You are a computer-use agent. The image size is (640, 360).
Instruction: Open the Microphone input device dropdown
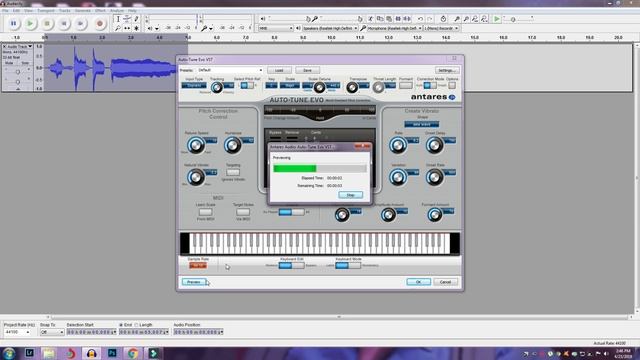coord(394,28)
